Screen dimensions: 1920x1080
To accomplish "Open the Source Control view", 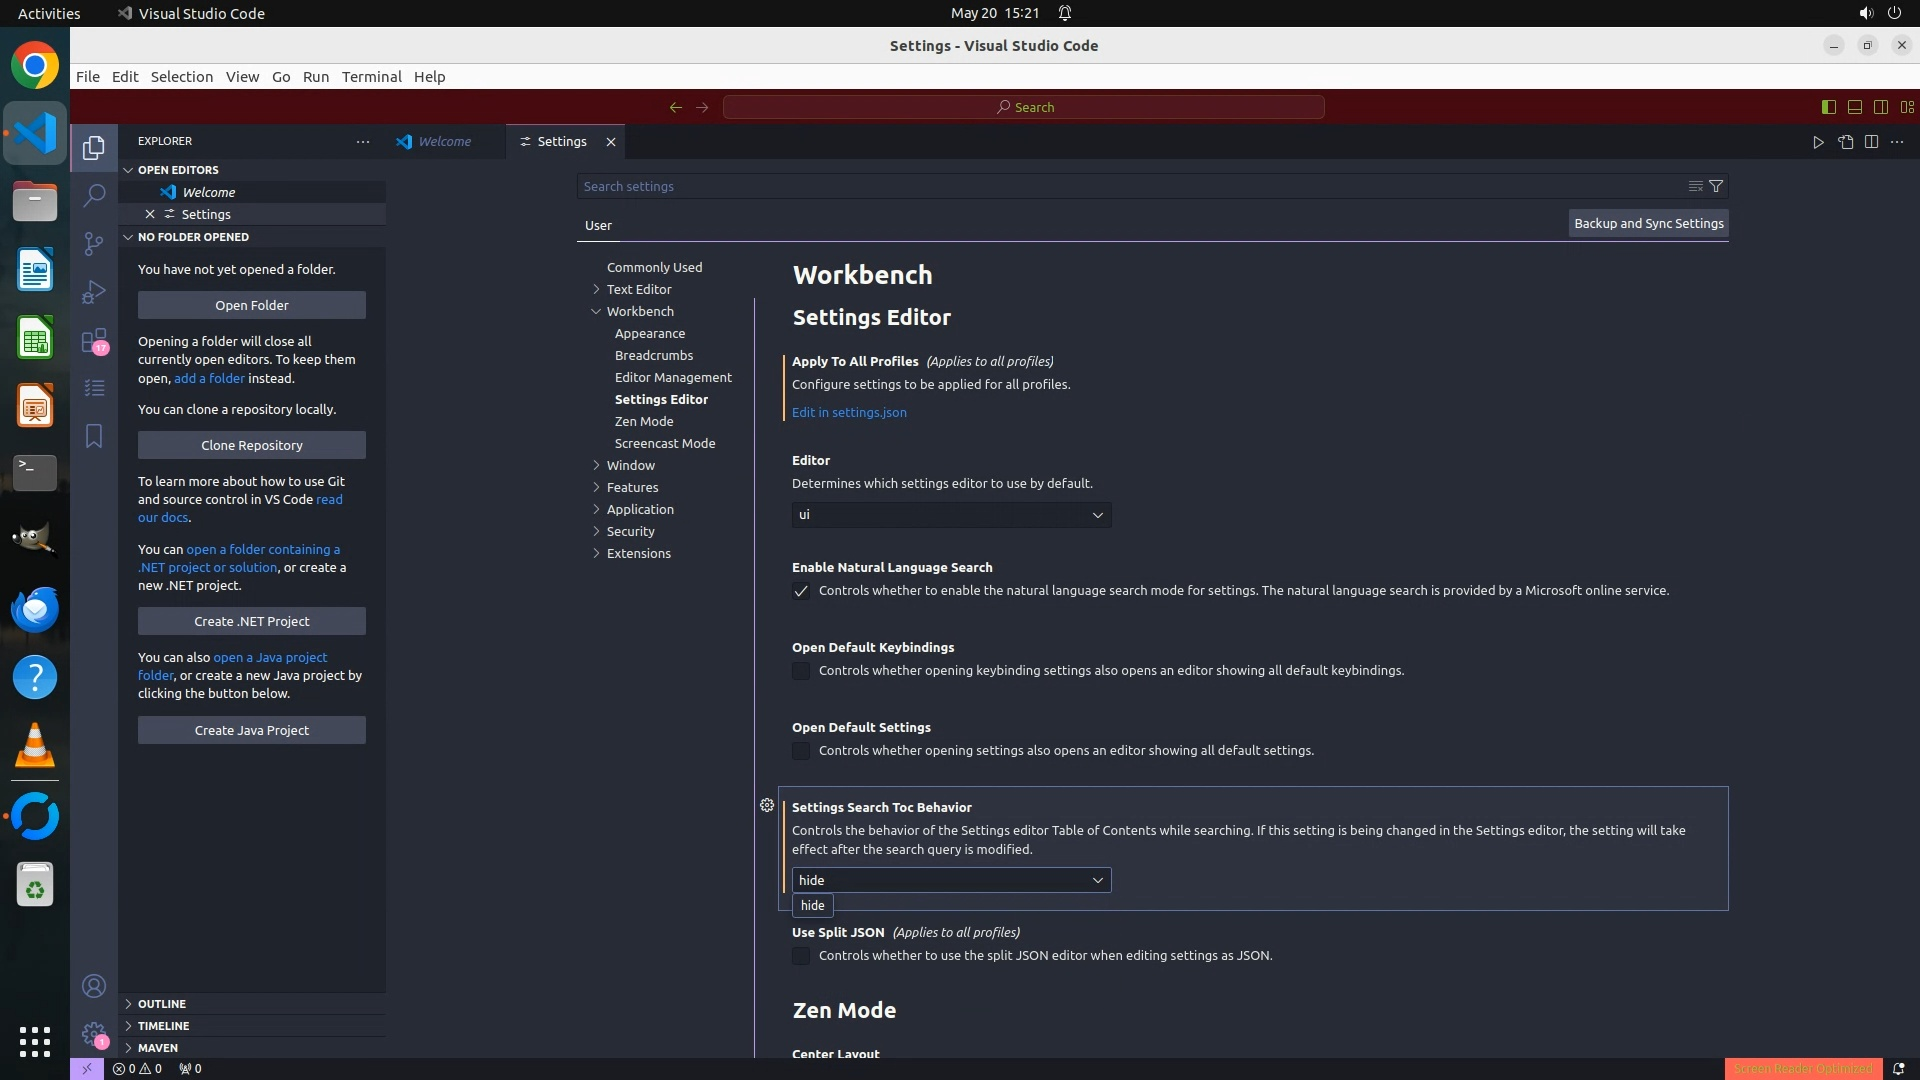I will 94,243.
